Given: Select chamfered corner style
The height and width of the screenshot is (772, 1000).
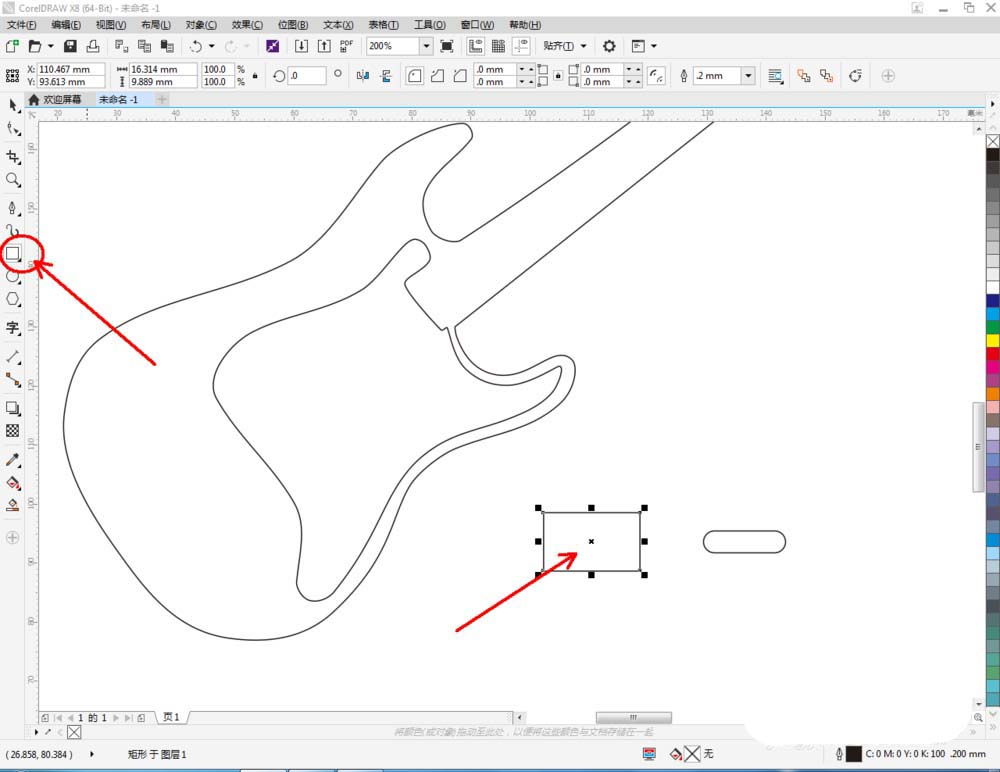Looking at the screenshot, I should tap(460, 76).
